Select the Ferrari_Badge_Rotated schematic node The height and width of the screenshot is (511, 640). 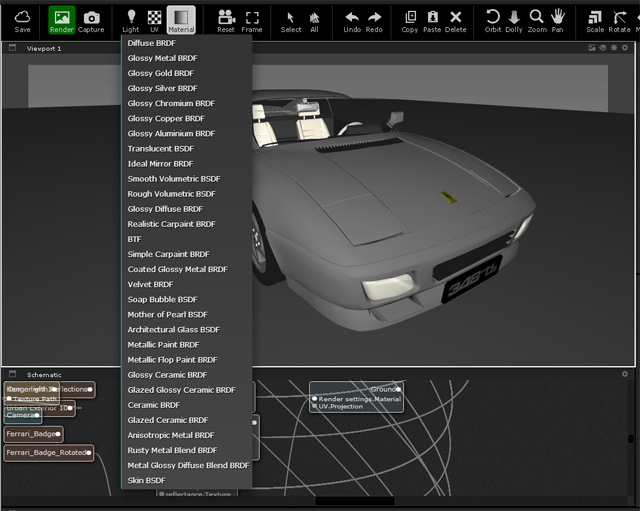[x=49, y=453]
